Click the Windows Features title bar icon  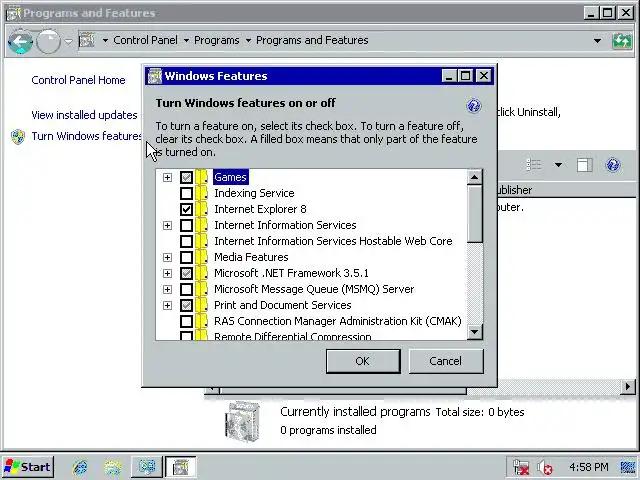(155, 76)
